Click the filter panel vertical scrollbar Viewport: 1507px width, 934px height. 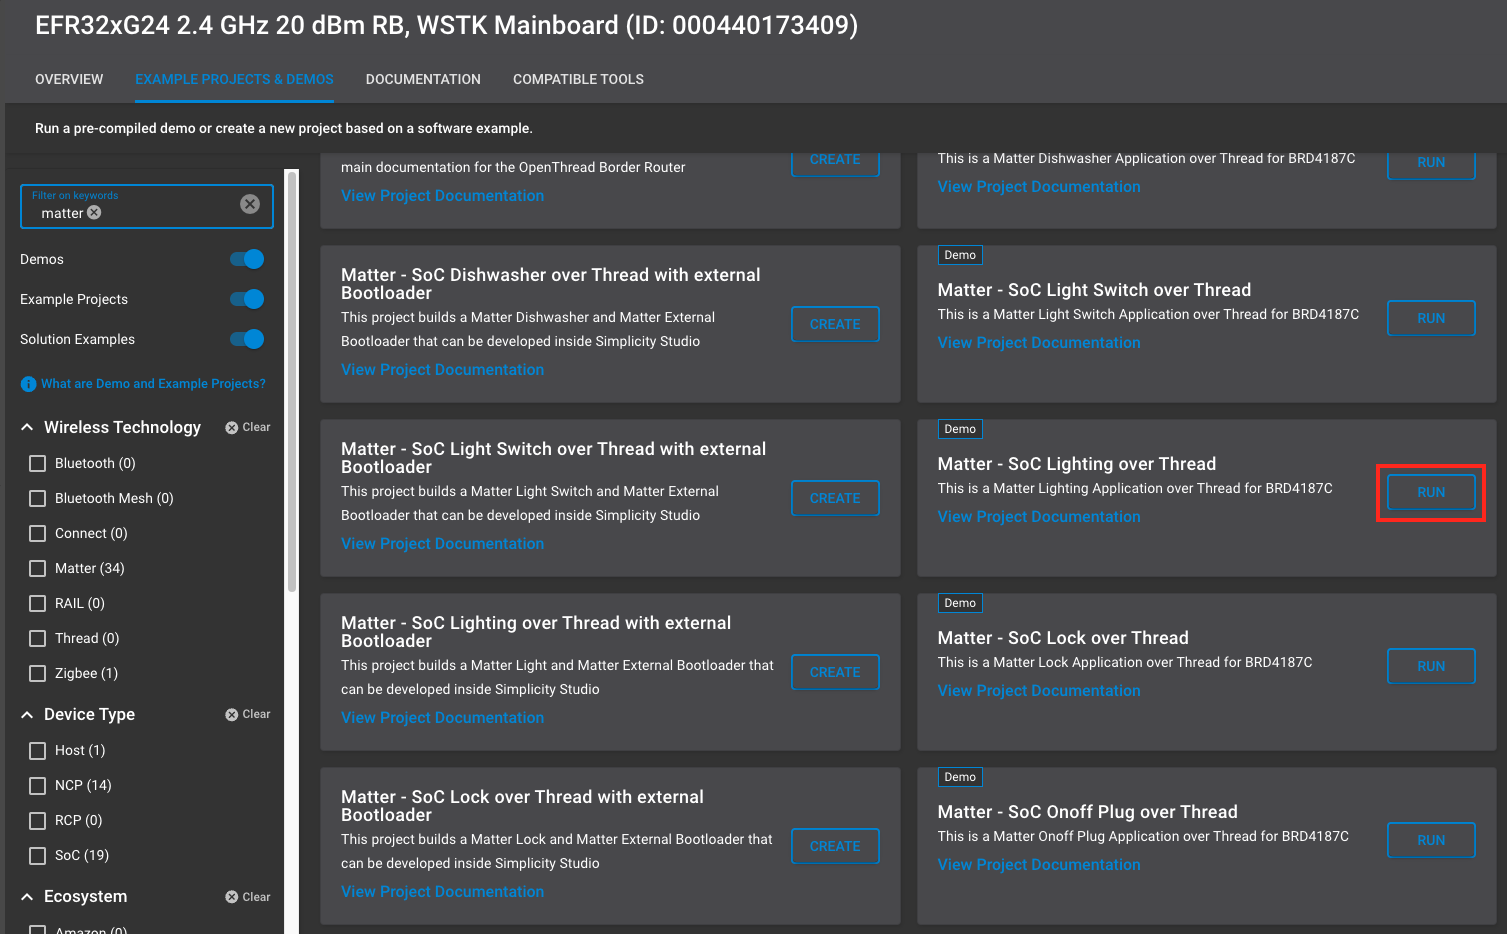[292, 380]
